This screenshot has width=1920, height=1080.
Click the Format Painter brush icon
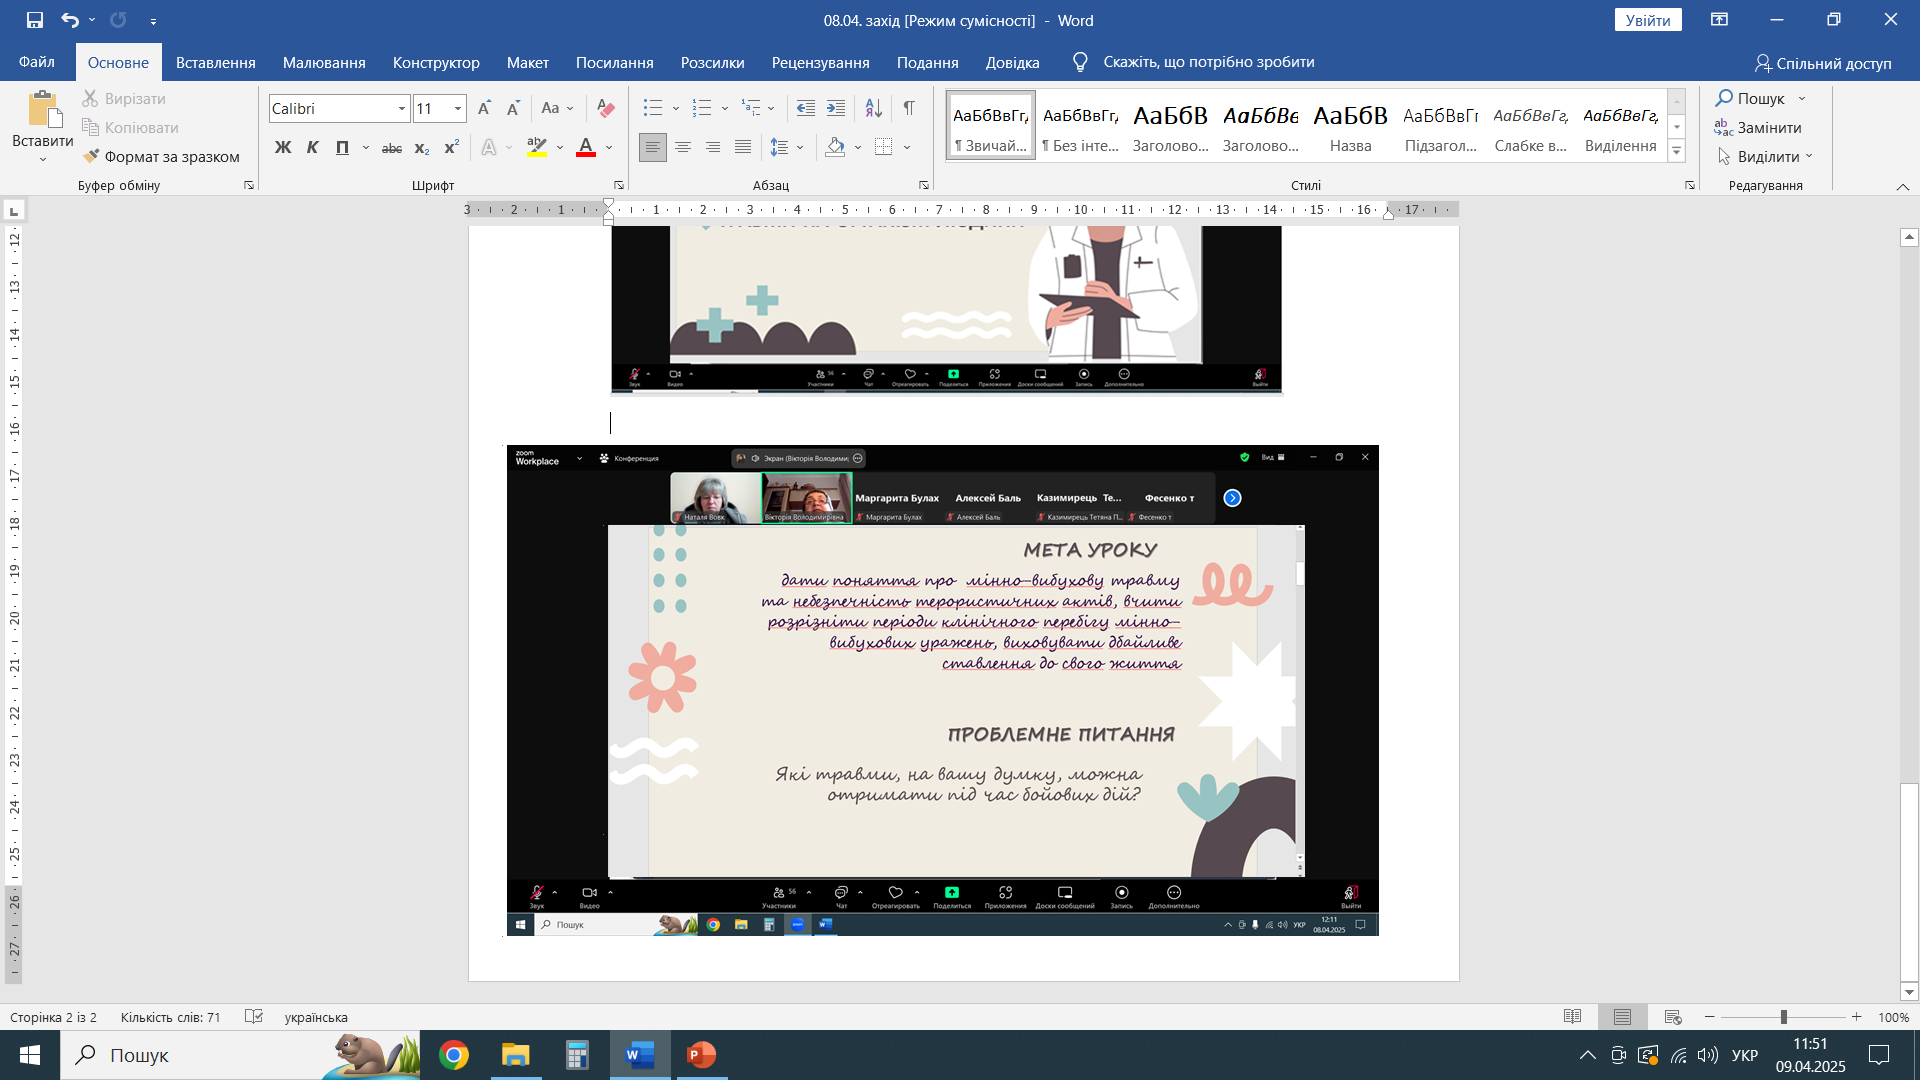coord(92,156)
